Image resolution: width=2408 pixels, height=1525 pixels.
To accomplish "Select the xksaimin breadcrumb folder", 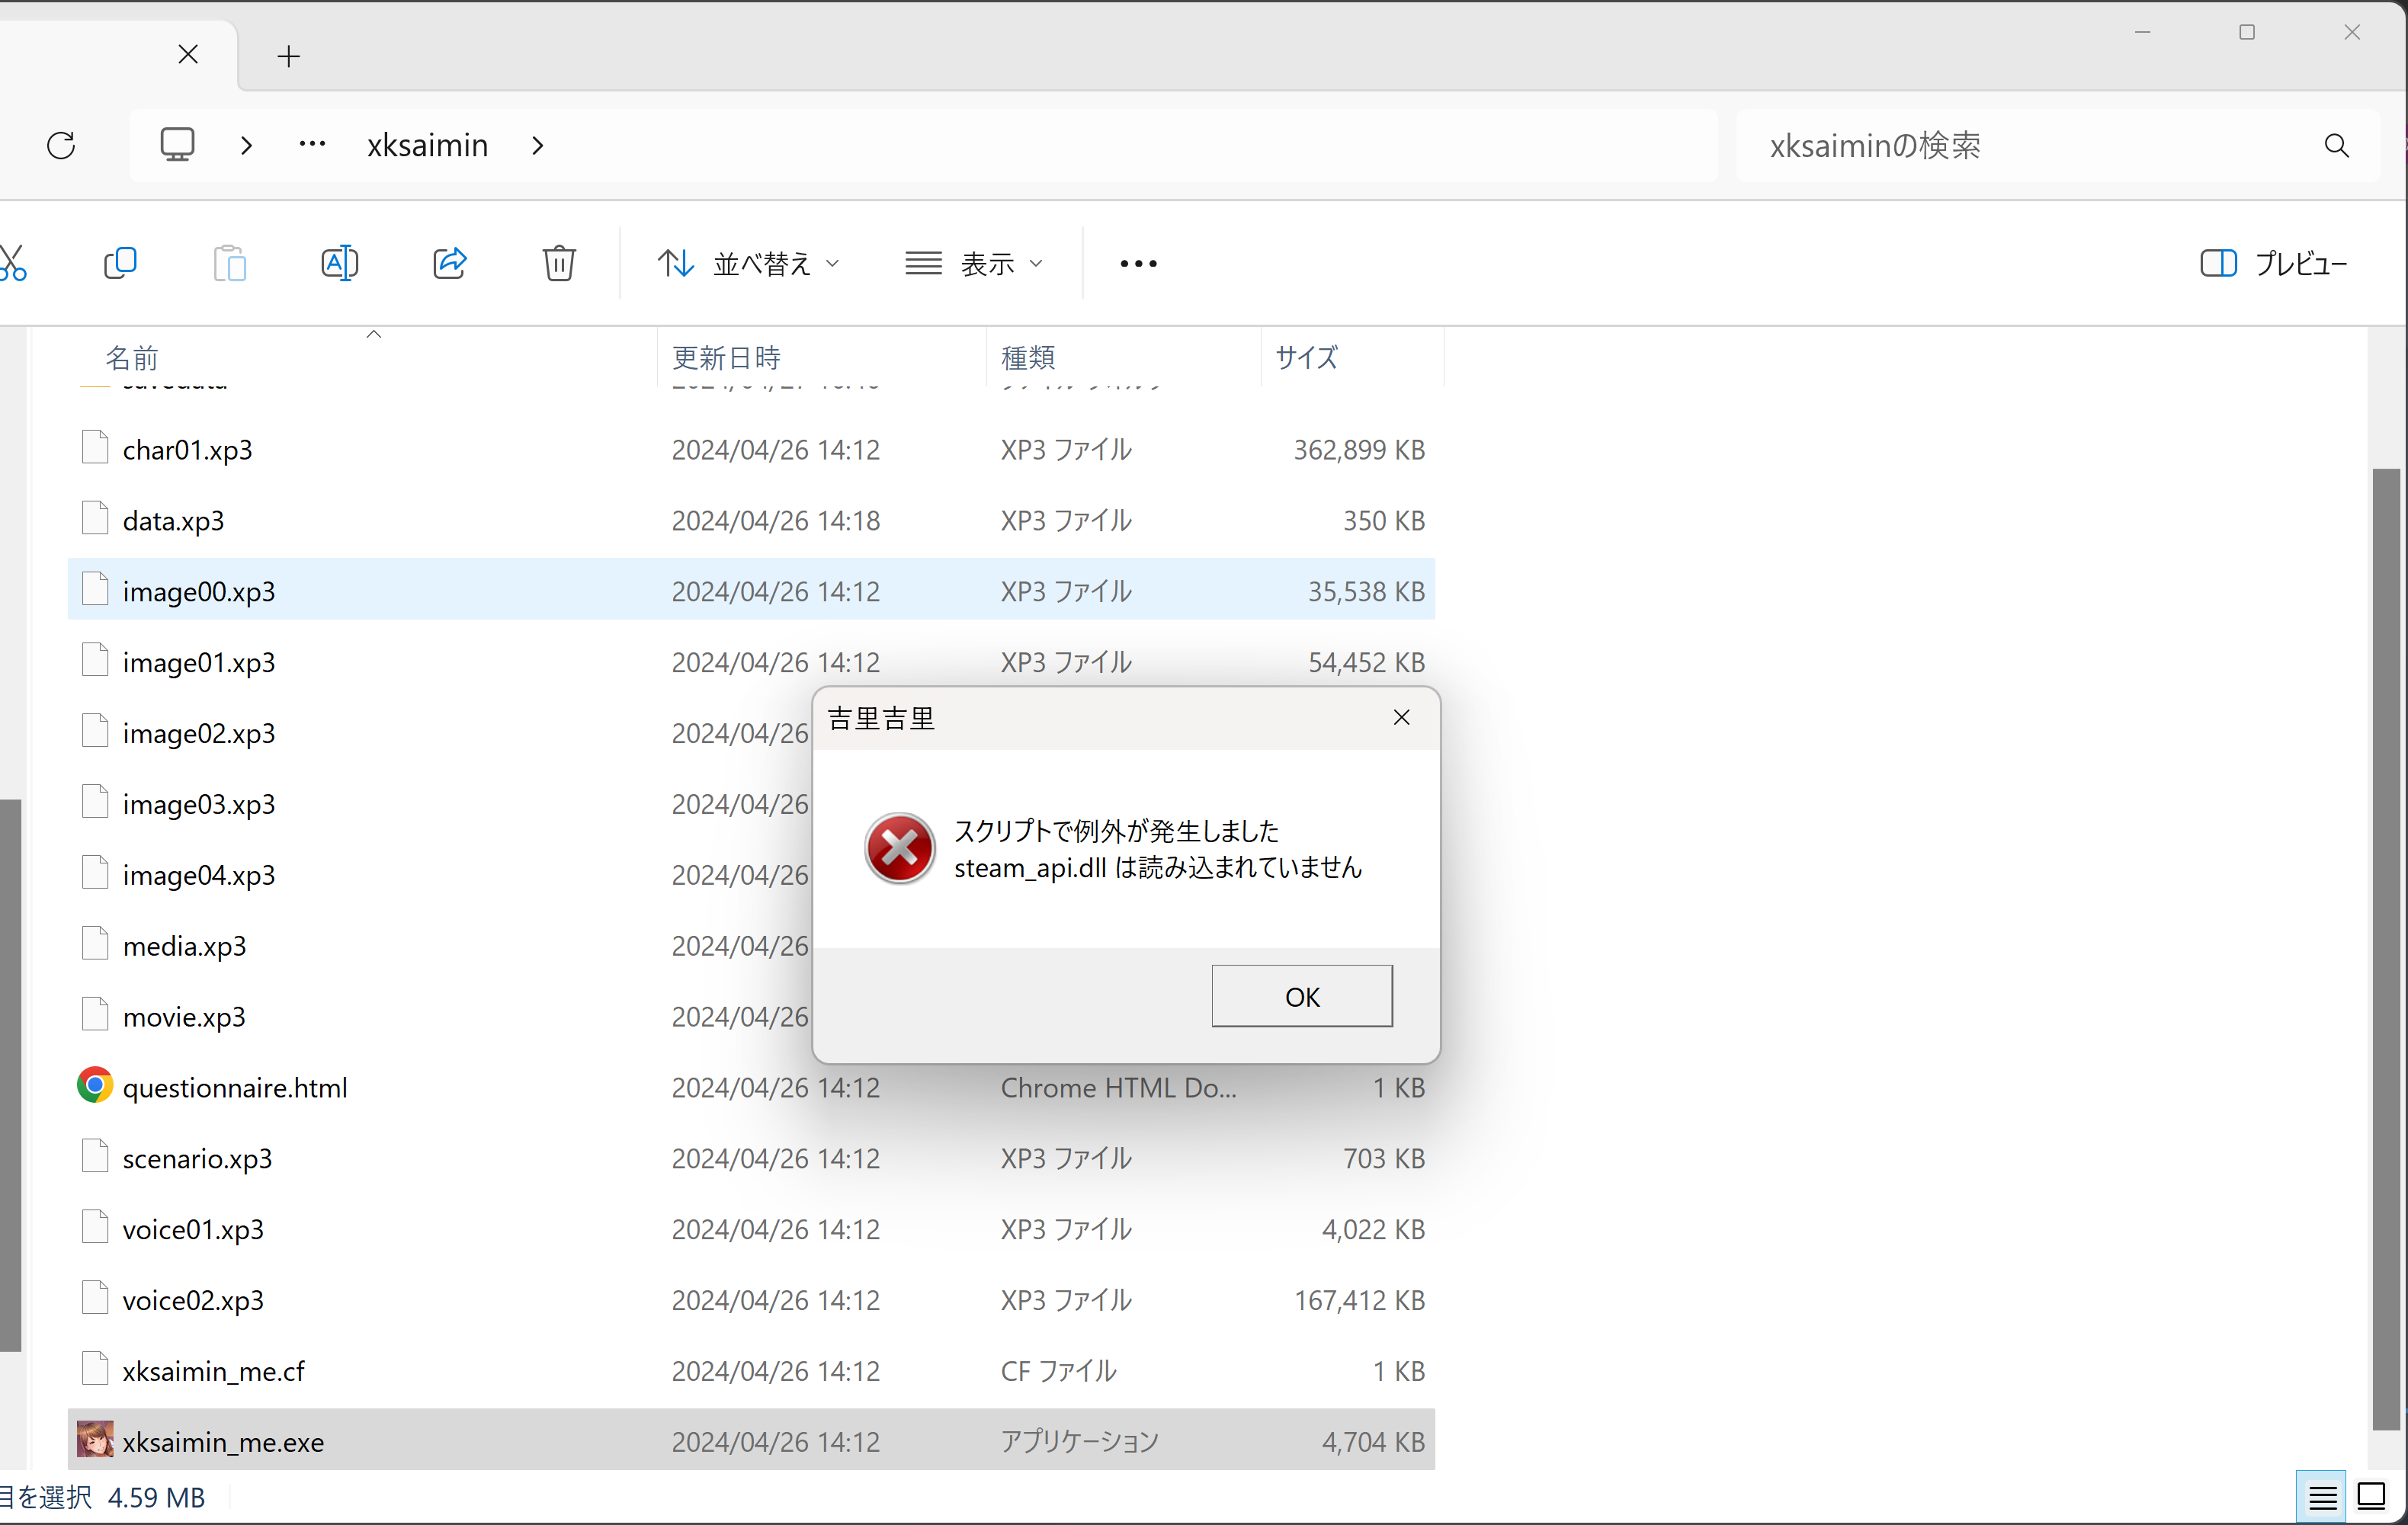I will 428,146.
